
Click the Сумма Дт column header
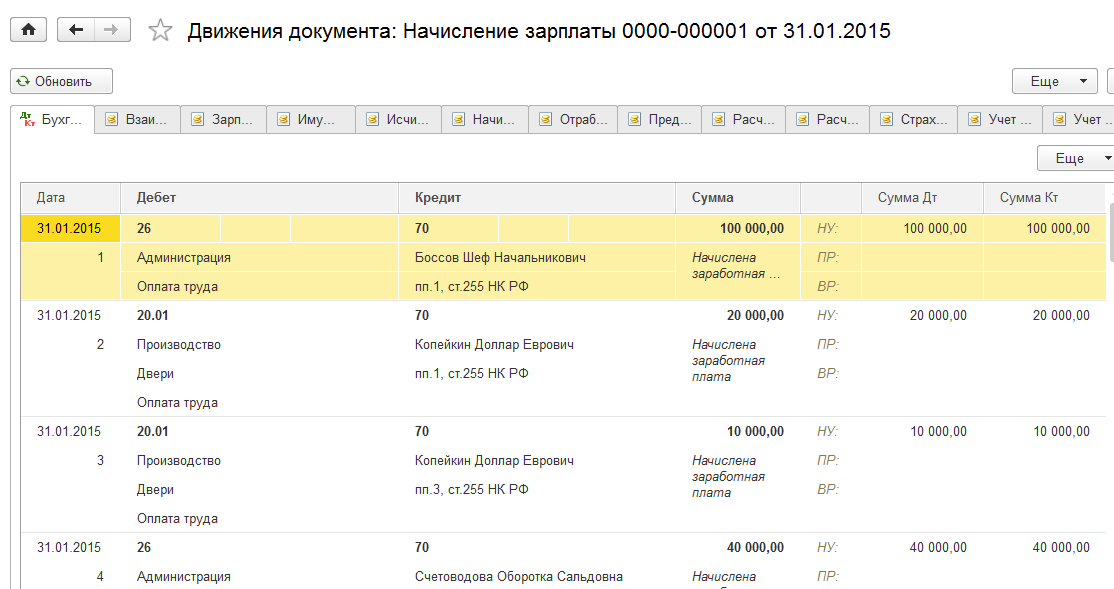point(922,198)
